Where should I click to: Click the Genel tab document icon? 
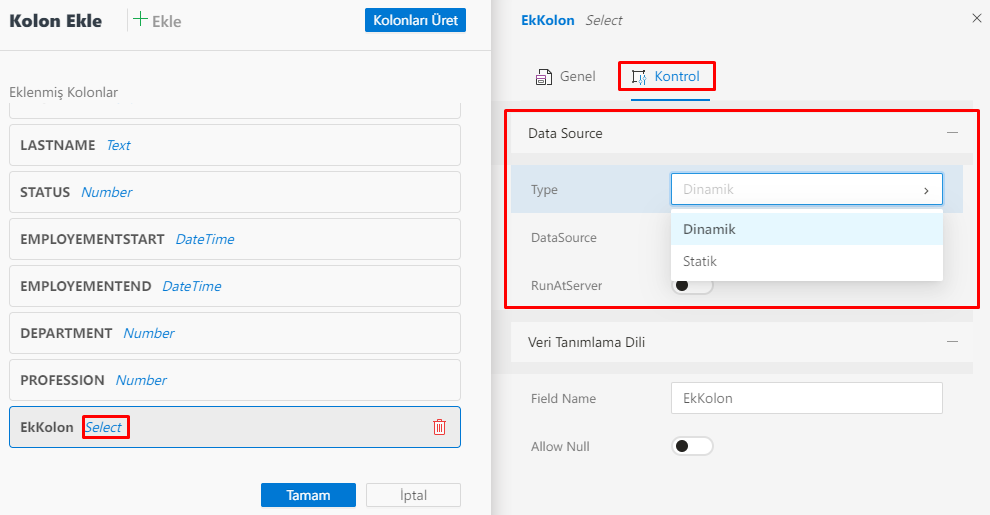[544, 77]
